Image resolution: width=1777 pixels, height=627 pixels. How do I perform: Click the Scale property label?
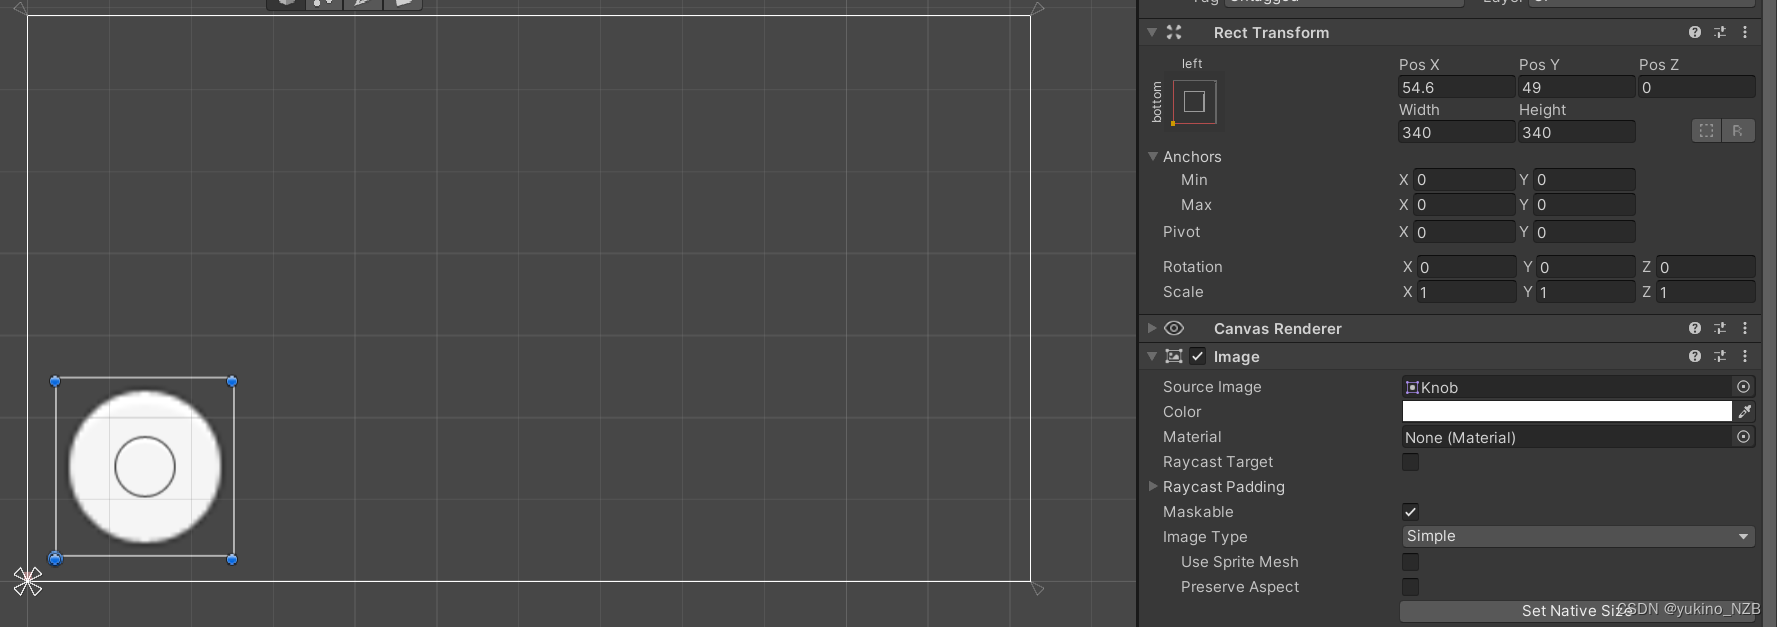1183,292
